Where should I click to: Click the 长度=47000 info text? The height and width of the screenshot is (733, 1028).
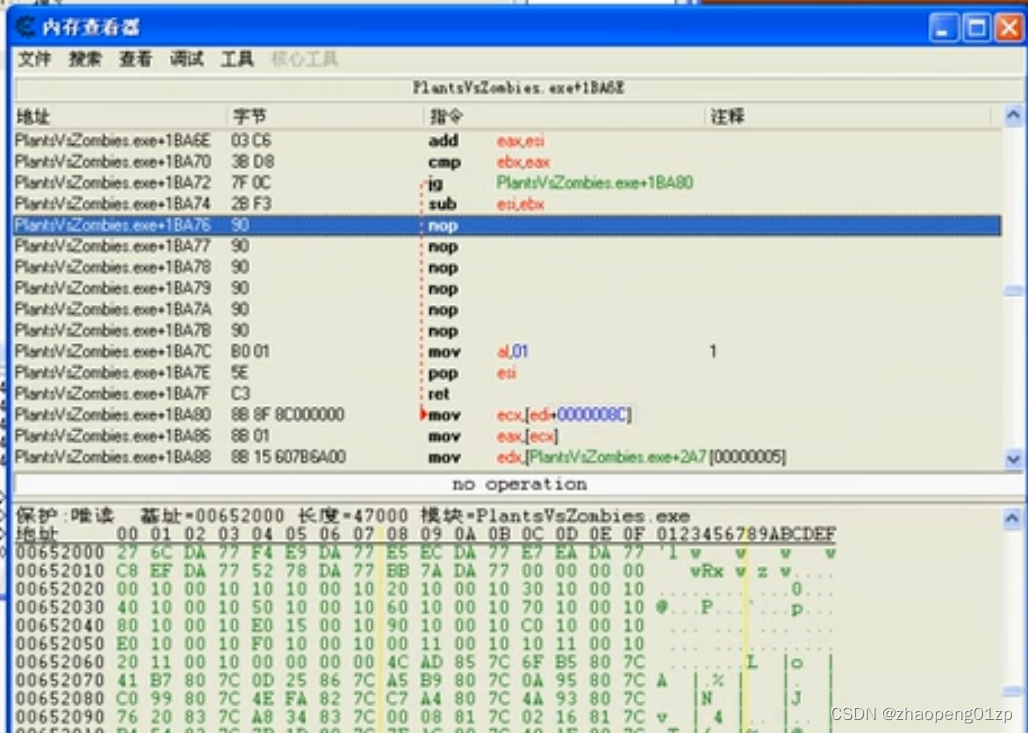(353, 516)
